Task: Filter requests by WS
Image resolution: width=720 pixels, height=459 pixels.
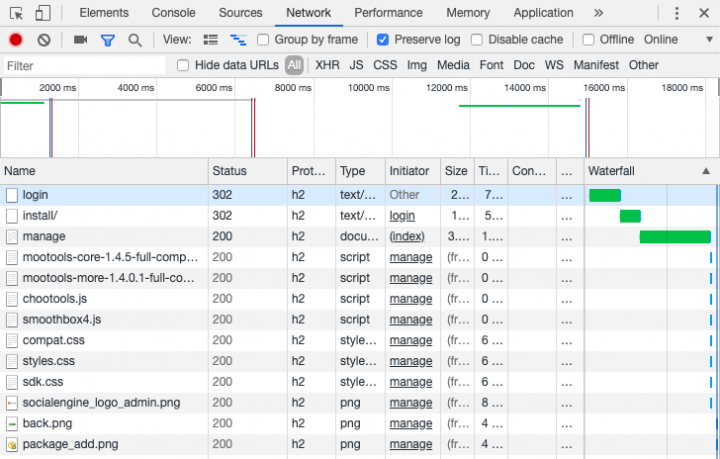Action: tap(554, 65)
